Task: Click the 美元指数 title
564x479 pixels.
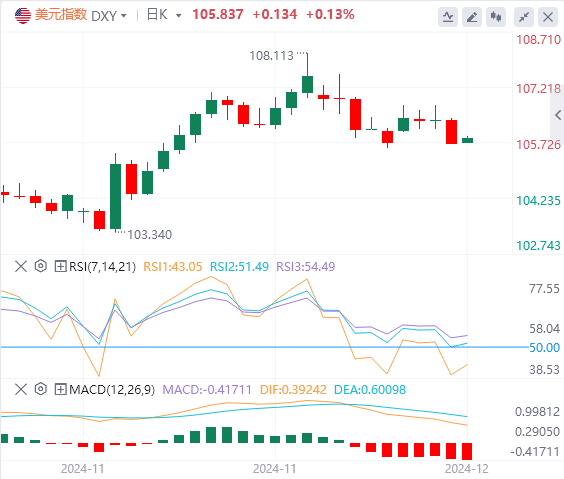Action: tap(61, 15)
